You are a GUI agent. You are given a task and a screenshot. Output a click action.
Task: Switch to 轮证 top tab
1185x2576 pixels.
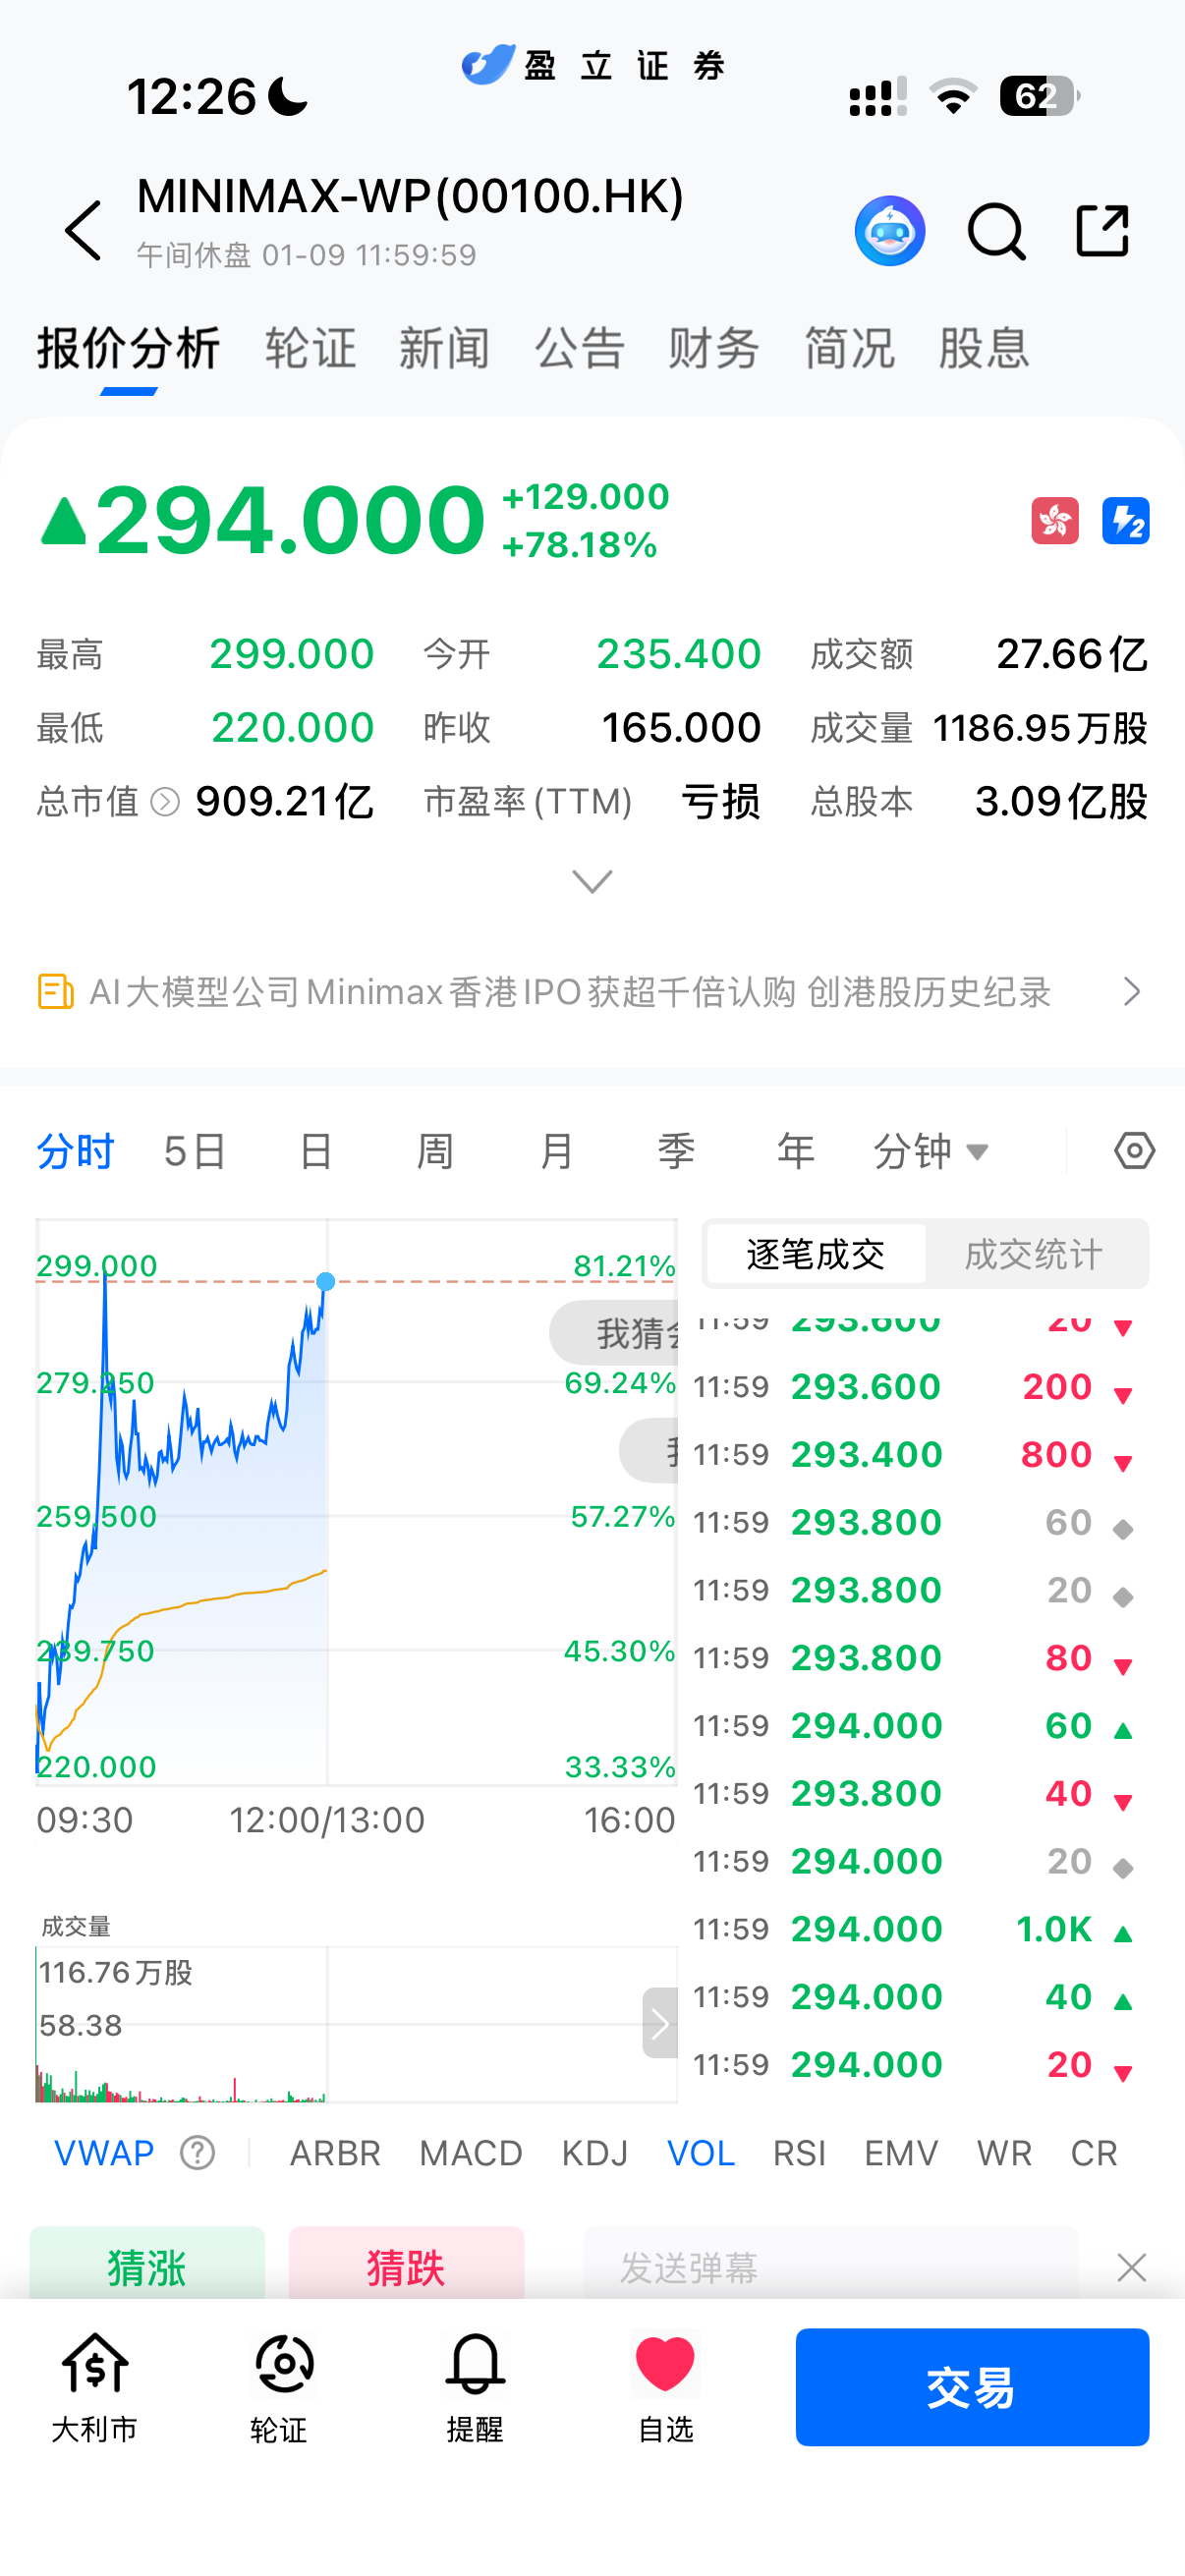pos(310,349)
